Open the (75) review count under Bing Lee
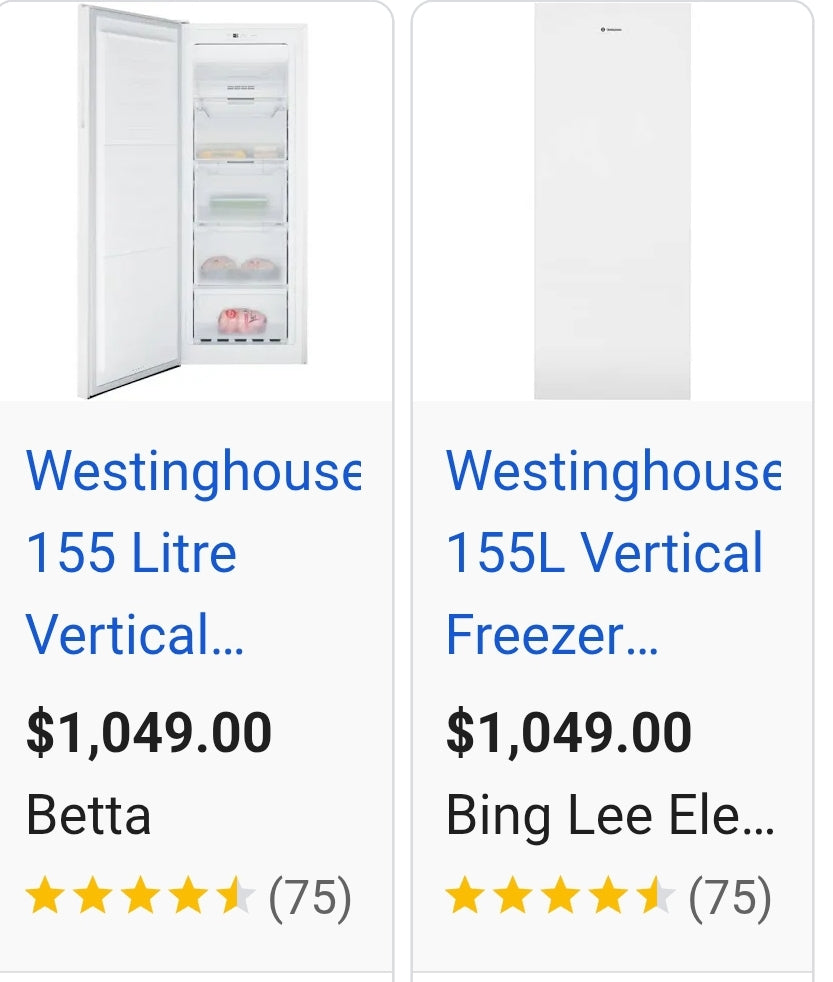 730,897
